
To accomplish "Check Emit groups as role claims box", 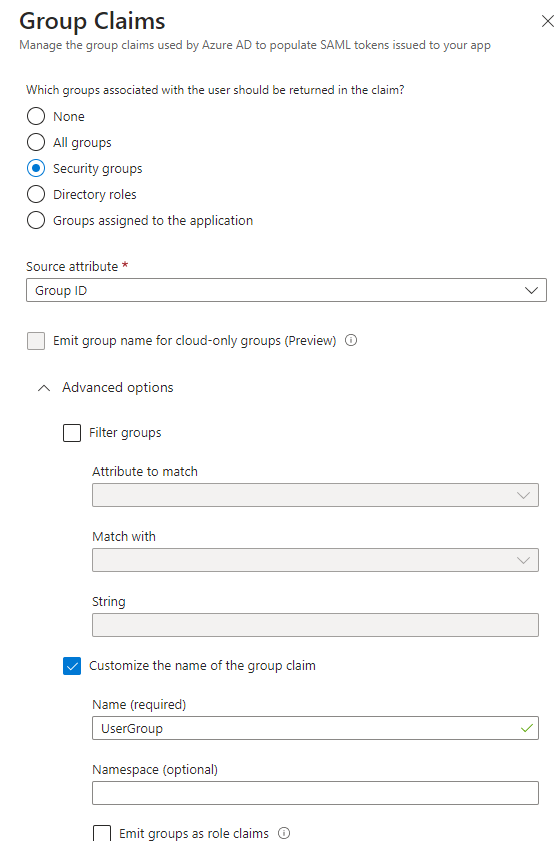I will pyautogui.click(x=102, y=833).
